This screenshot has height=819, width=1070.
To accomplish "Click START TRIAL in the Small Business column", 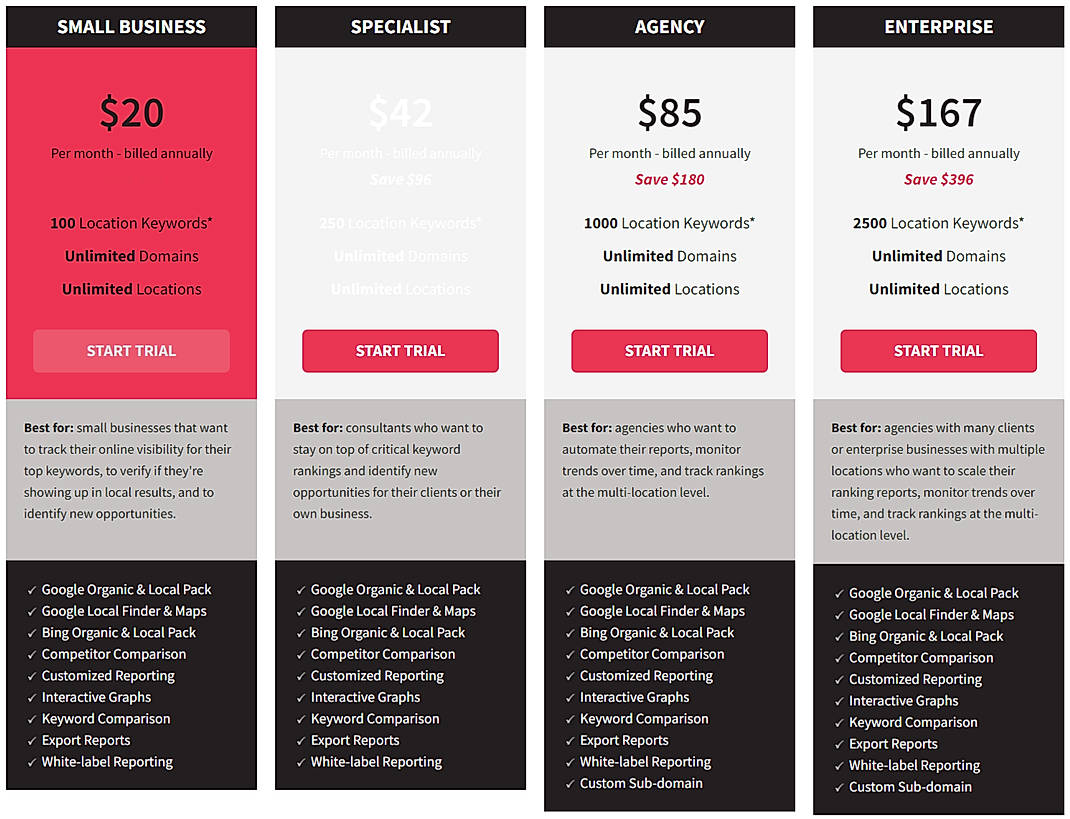I will tap(131, 351).
